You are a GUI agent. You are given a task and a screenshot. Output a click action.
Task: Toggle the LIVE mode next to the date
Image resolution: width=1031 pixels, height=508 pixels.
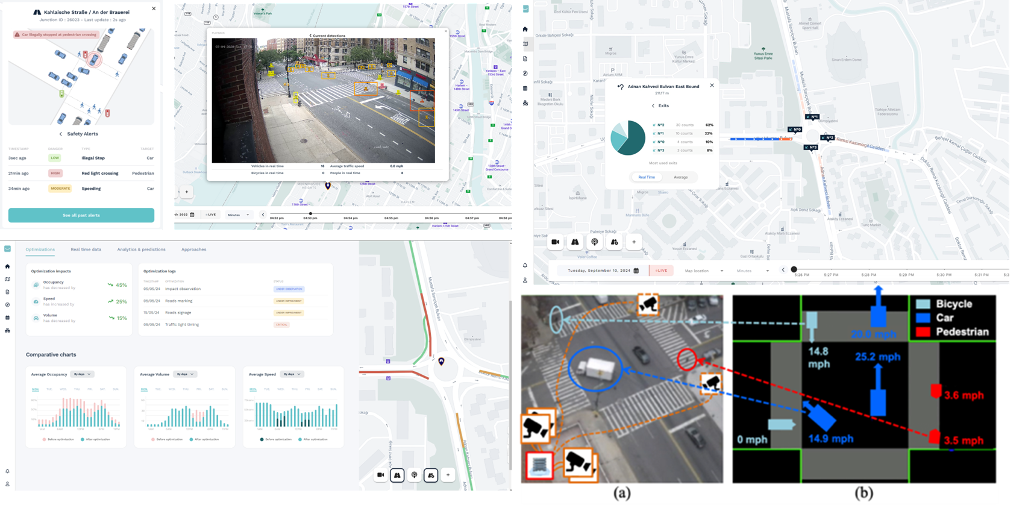click(x=661, y=270)
